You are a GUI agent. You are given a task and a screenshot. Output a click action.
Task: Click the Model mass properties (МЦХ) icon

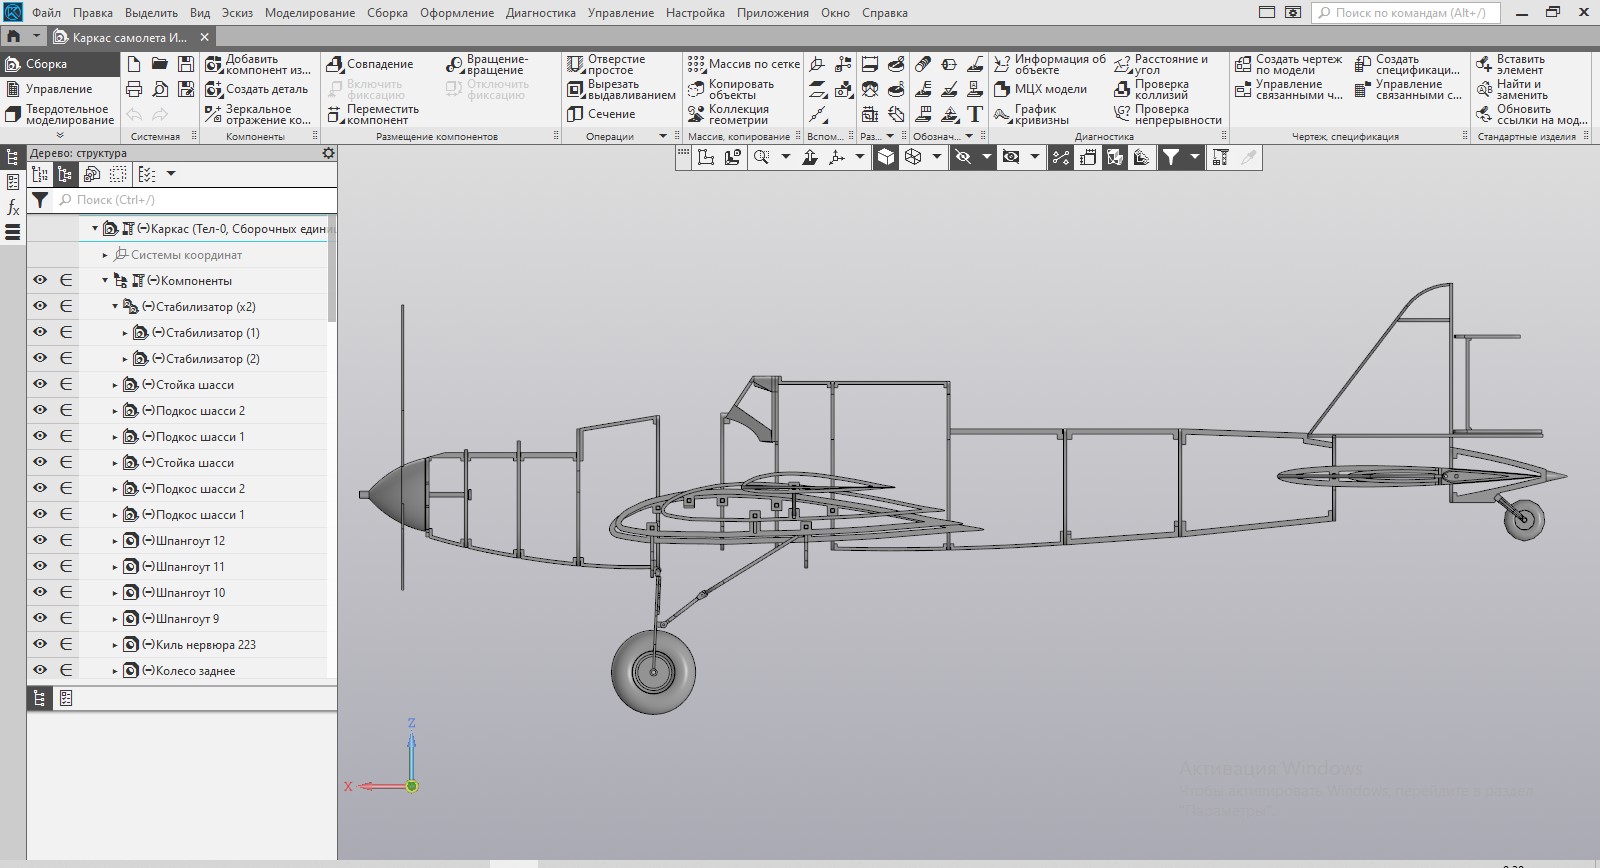(x=1002, y=89)
